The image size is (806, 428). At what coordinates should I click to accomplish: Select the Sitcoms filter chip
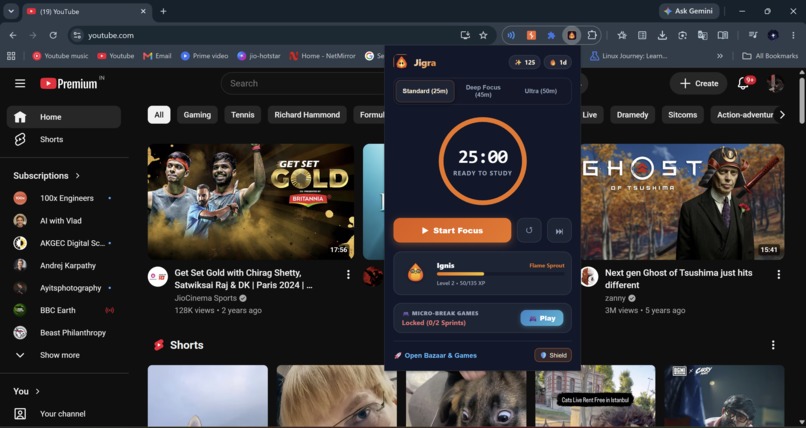pyautogui.click(x=682, y=115)
